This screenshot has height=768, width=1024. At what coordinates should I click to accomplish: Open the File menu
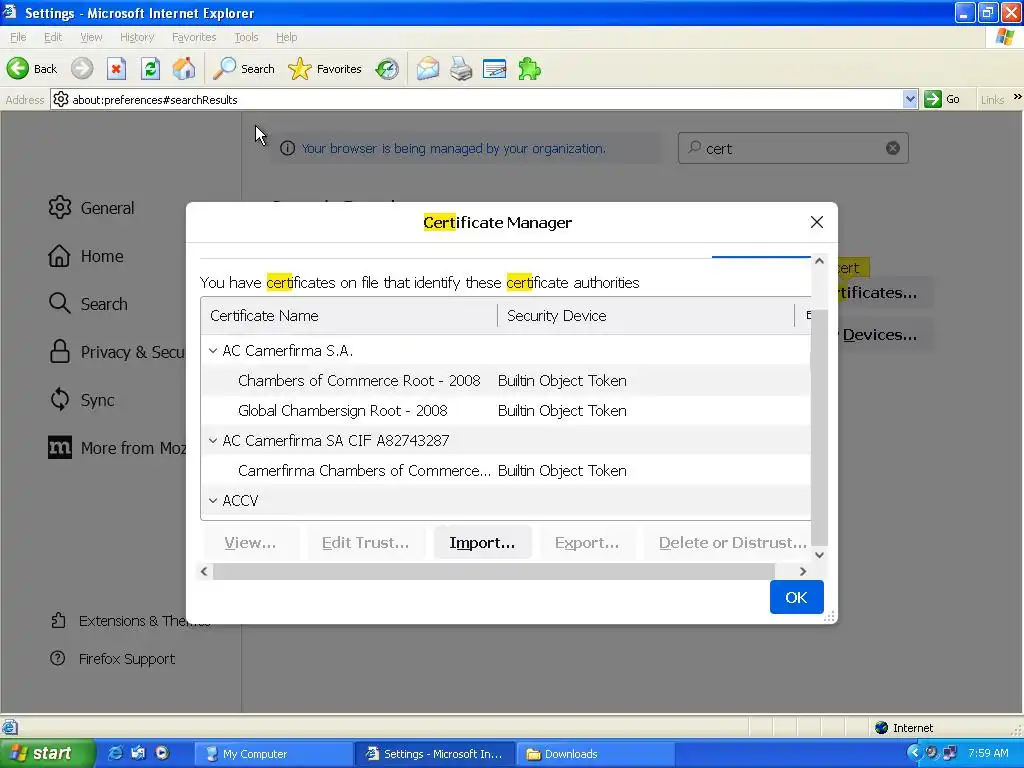pyautogui.click(x=18, y=37)
